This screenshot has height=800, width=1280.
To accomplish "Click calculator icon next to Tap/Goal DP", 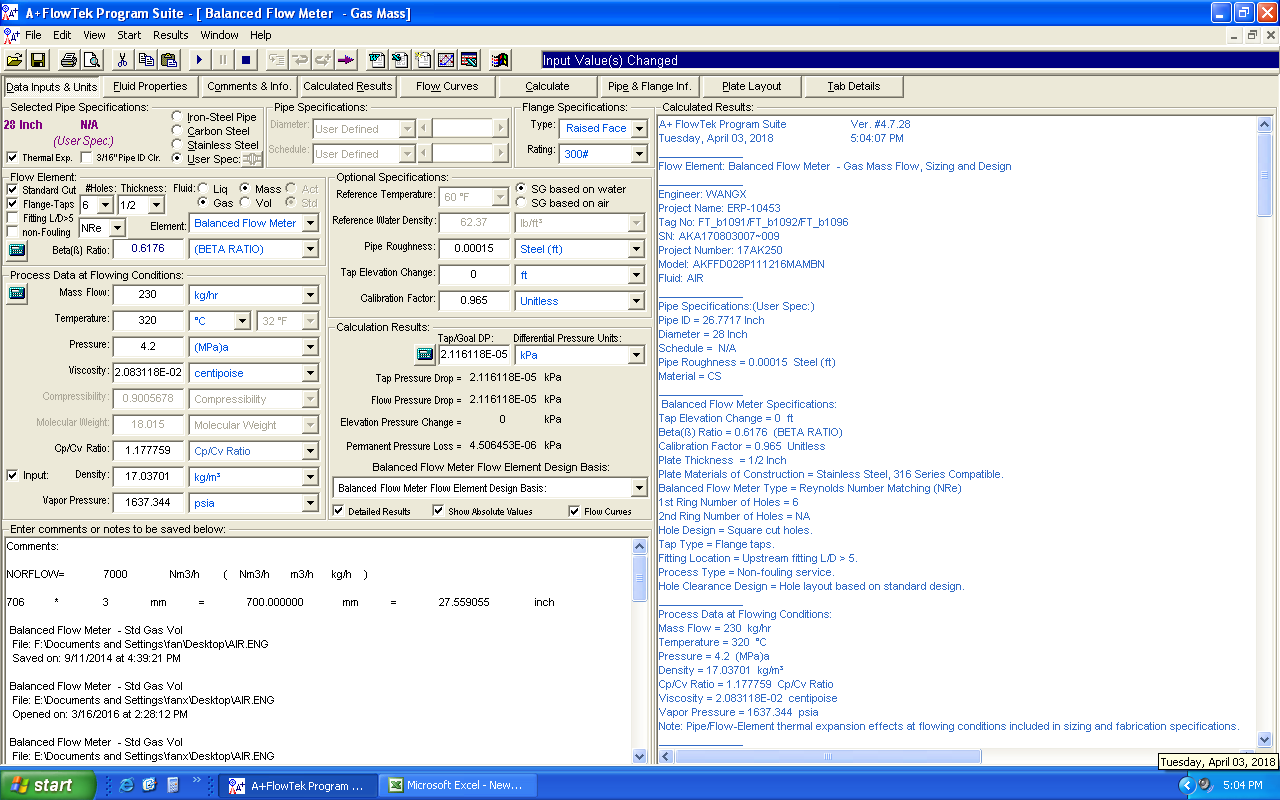I will 425,355.
